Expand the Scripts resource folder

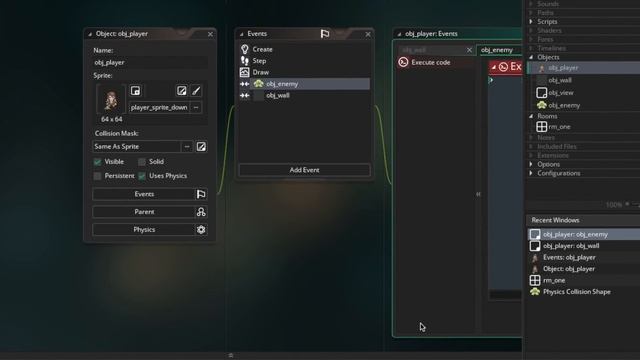click(531, 22)
